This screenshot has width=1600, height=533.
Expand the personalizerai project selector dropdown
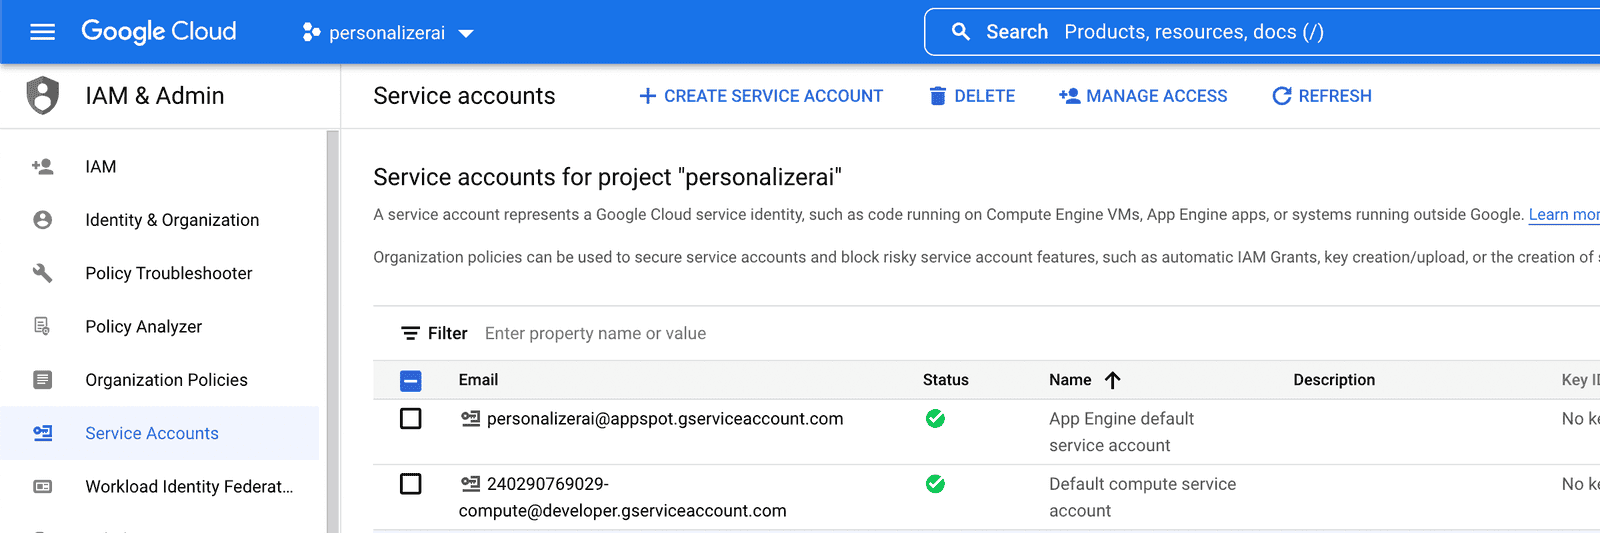(388, 33)
